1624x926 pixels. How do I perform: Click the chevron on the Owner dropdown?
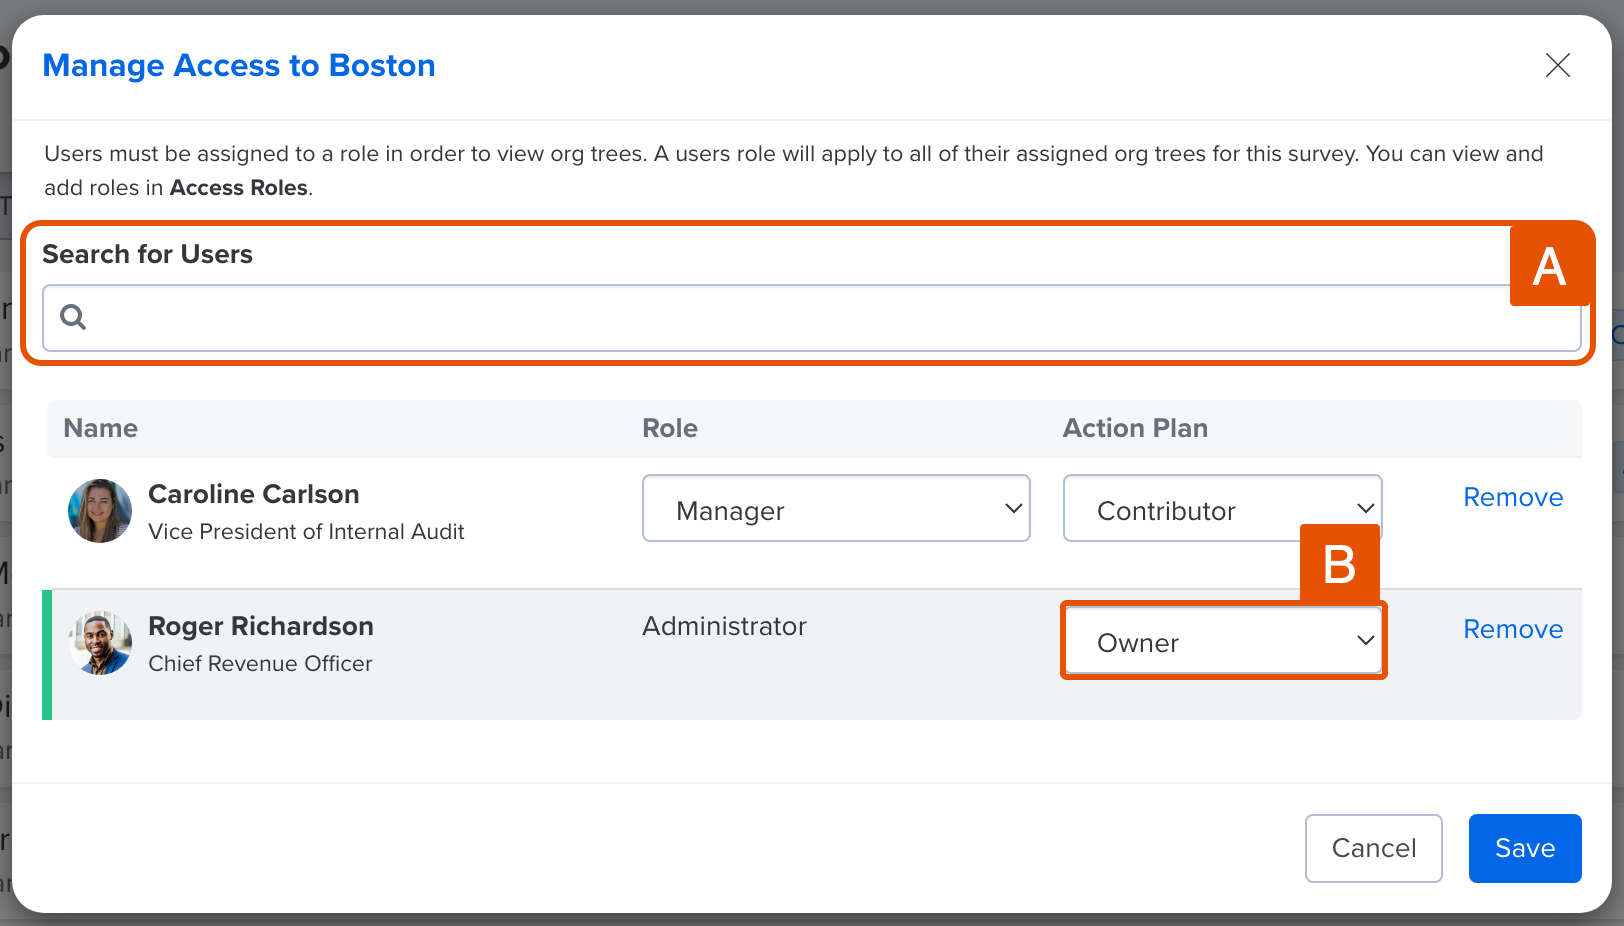[1366, 641]
